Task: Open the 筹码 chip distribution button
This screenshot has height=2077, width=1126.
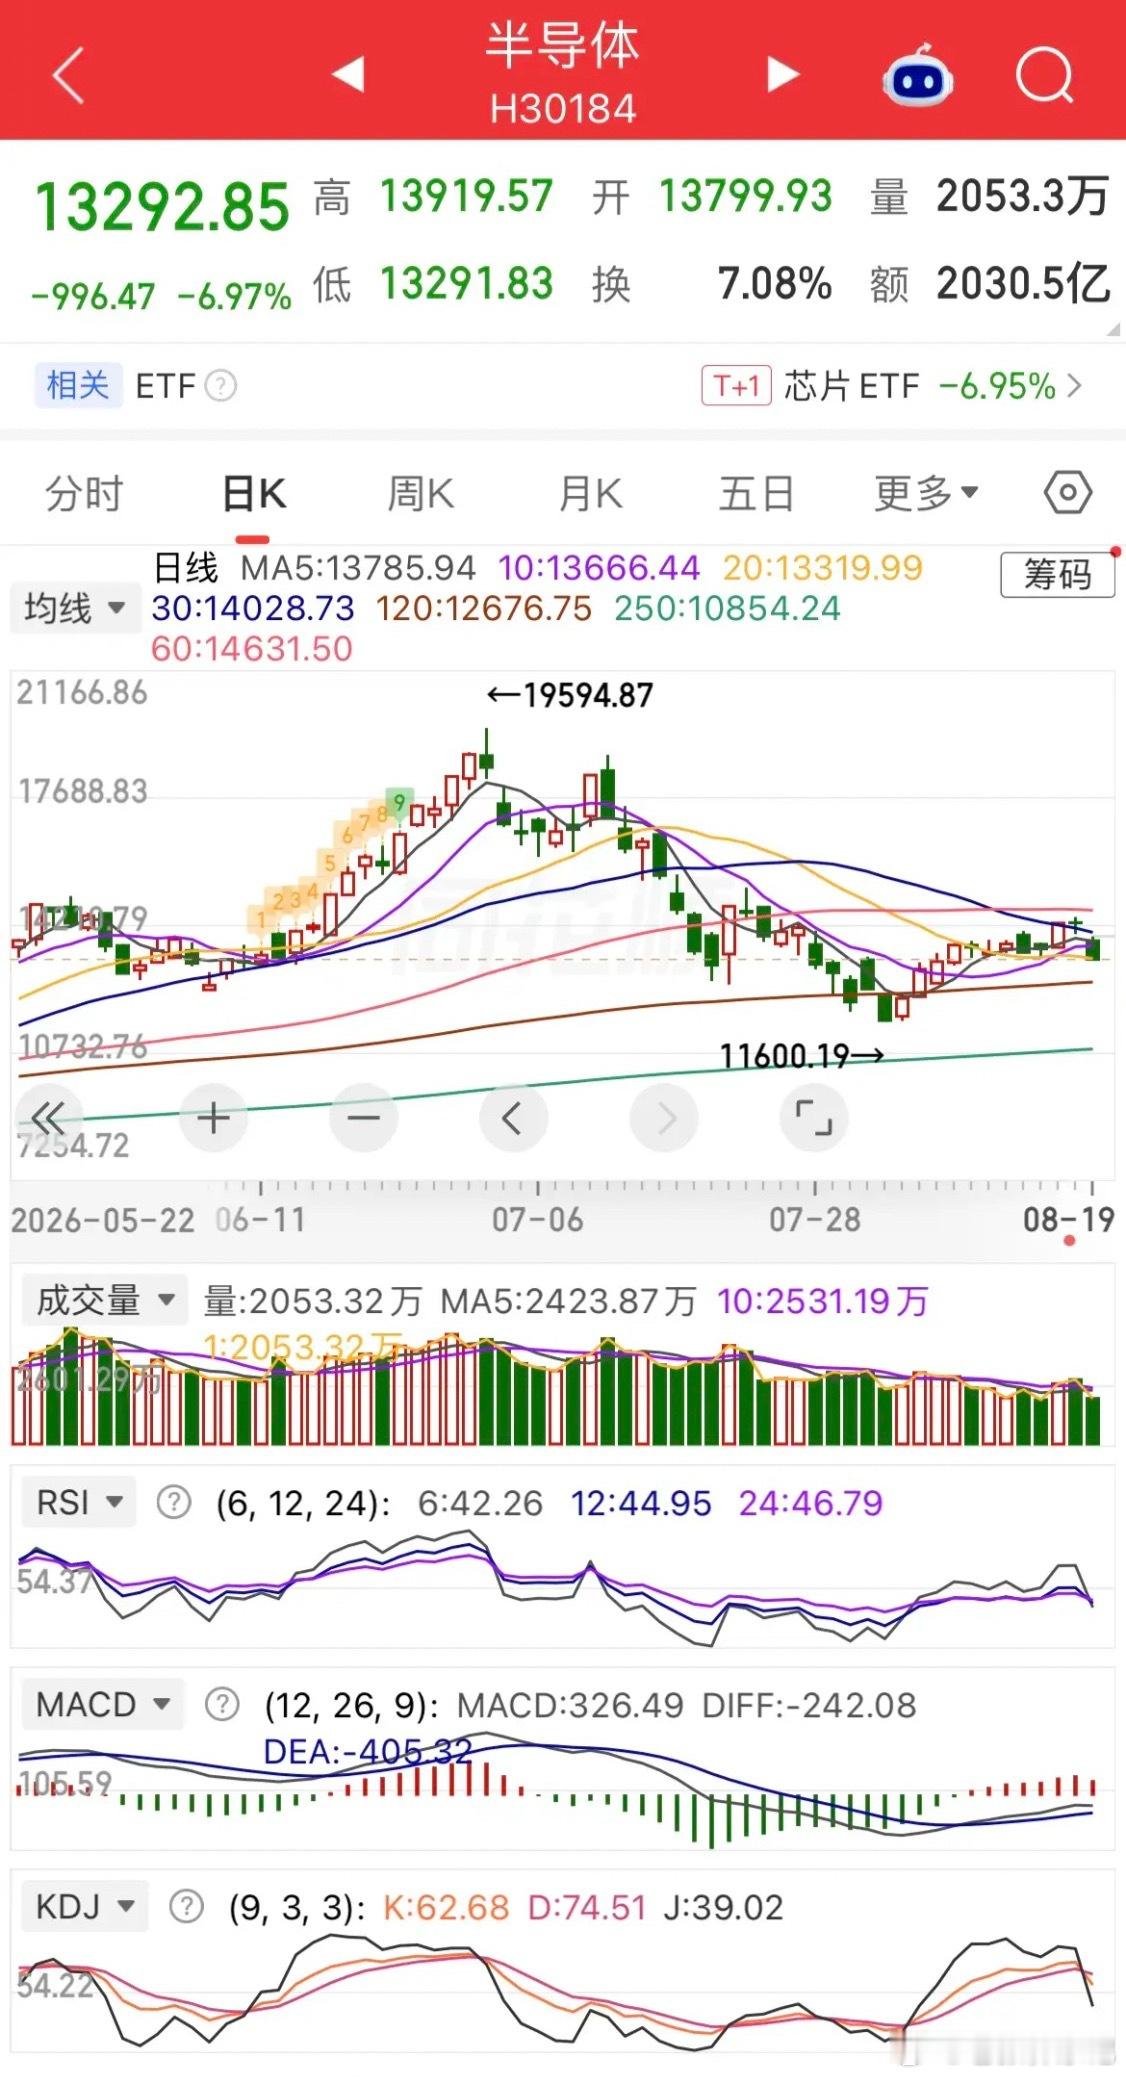Action: pos(1057,574)
